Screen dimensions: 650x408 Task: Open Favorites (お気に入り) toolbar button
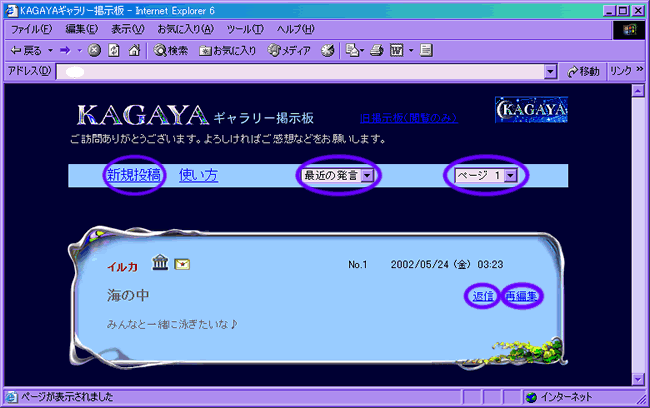pos(227,51)
